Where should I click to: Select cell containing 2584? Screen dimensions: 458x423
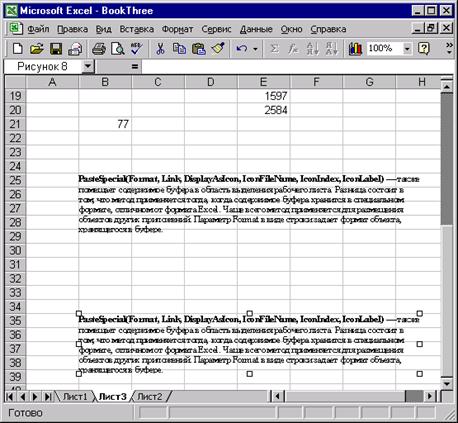tap(263, 110)
